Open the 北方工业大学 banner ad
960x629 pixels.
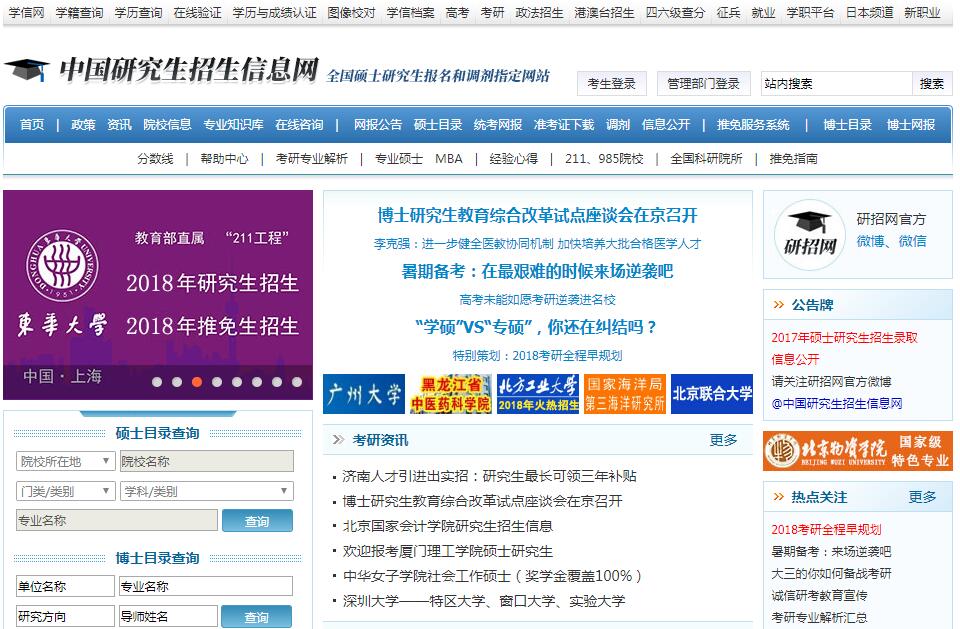[538, 394]
